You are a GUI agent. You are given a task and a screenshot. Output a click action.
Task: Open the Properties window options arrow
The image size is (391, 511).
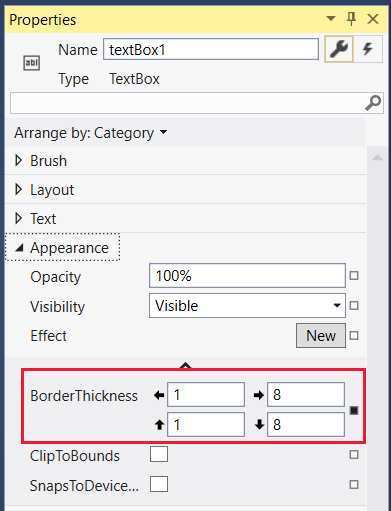pyautogui.click(x=331, y=18)
